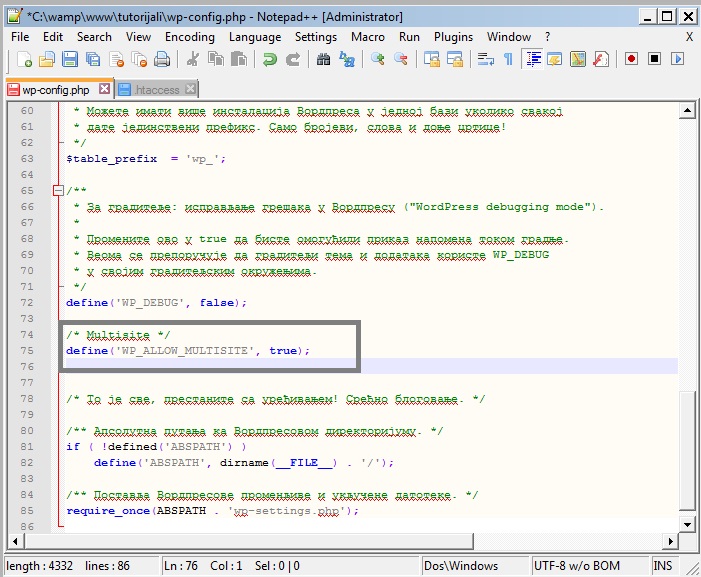Image resolution: width=701 pixels, height=577 pixels.
Task: Toggle Word Wrap toolbar button
Action: click(486, 60)
